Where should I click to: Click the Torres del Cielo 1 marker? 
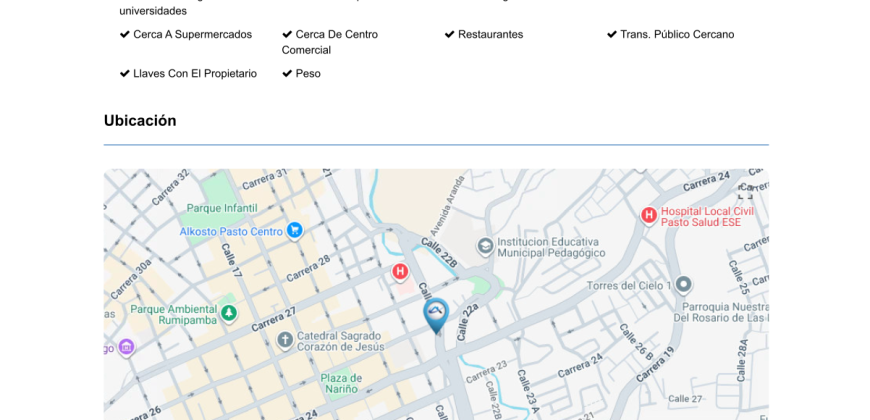click(x=684, y=285)
